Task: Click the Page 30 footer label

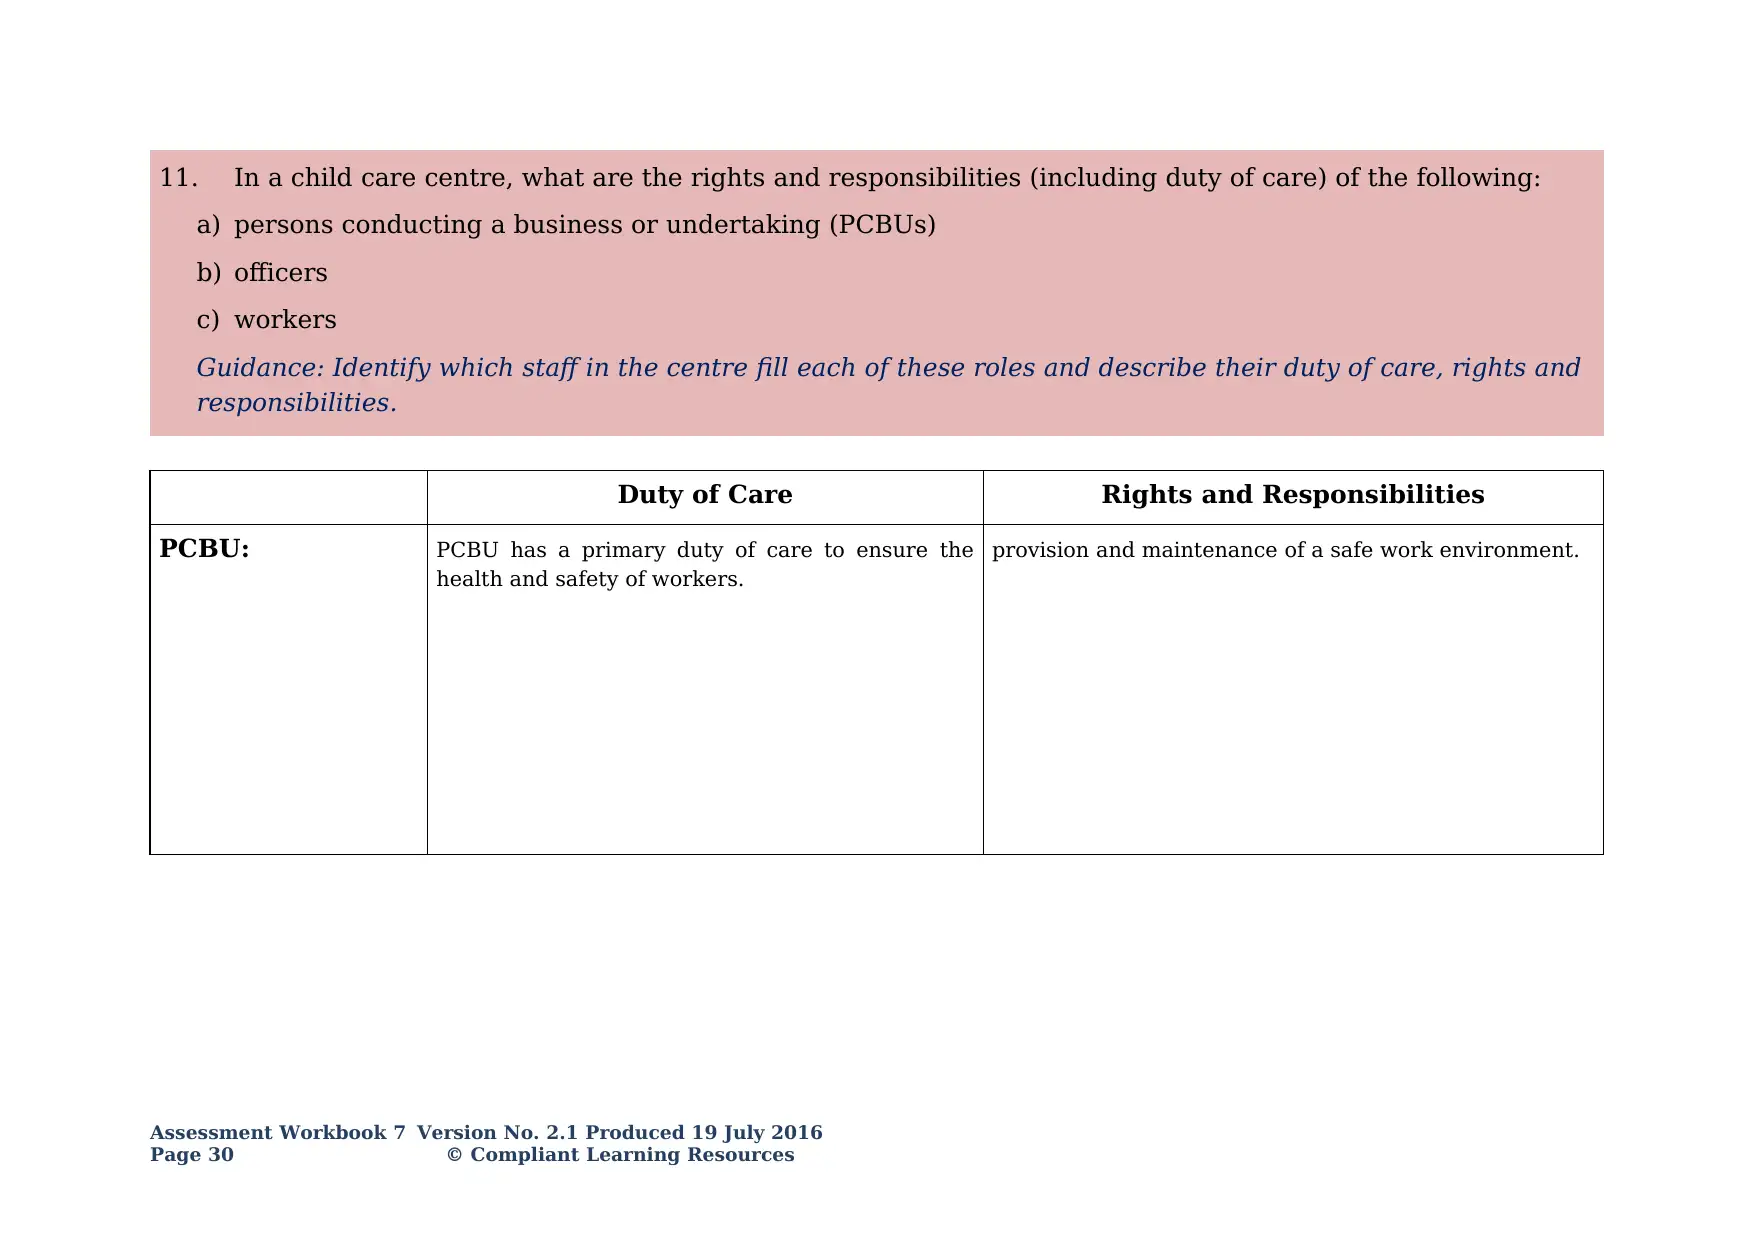Action: coord(192,1155)
